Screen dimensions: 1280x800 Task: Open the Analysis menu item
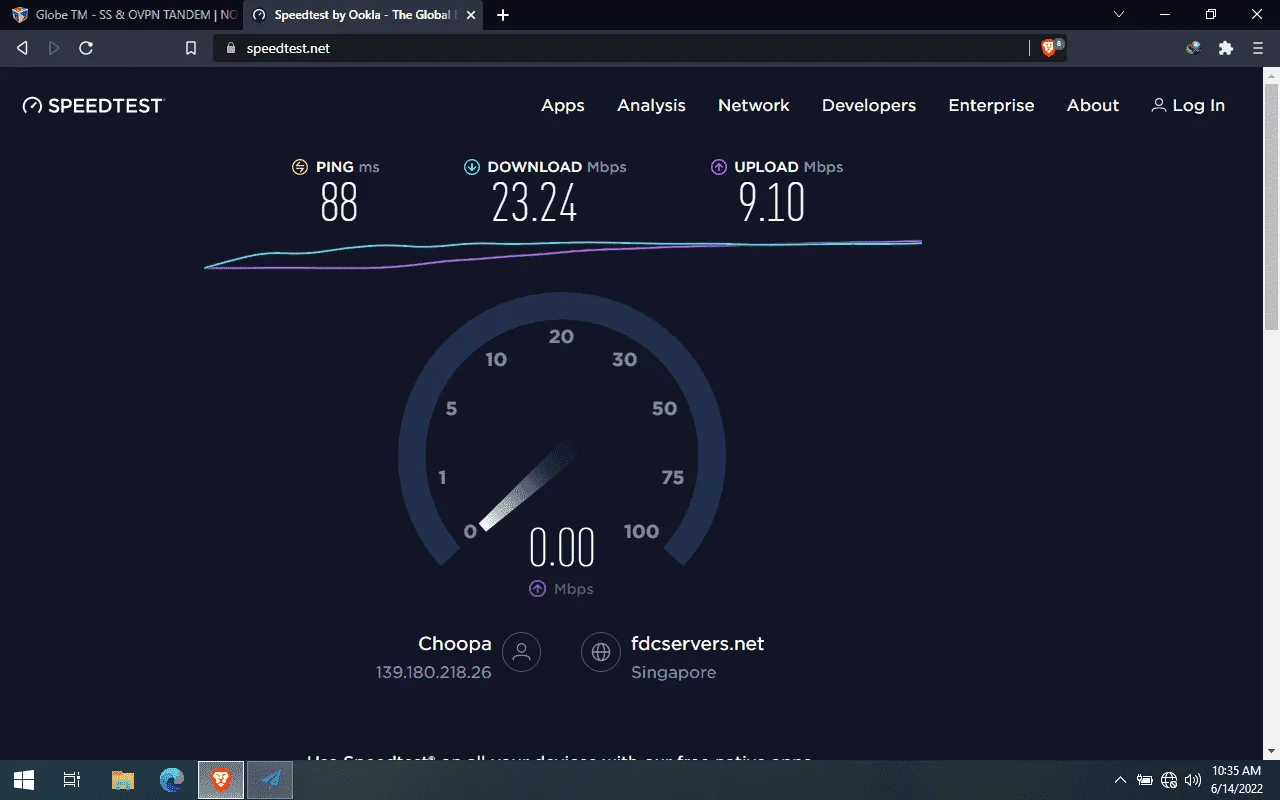coord(651,105)
